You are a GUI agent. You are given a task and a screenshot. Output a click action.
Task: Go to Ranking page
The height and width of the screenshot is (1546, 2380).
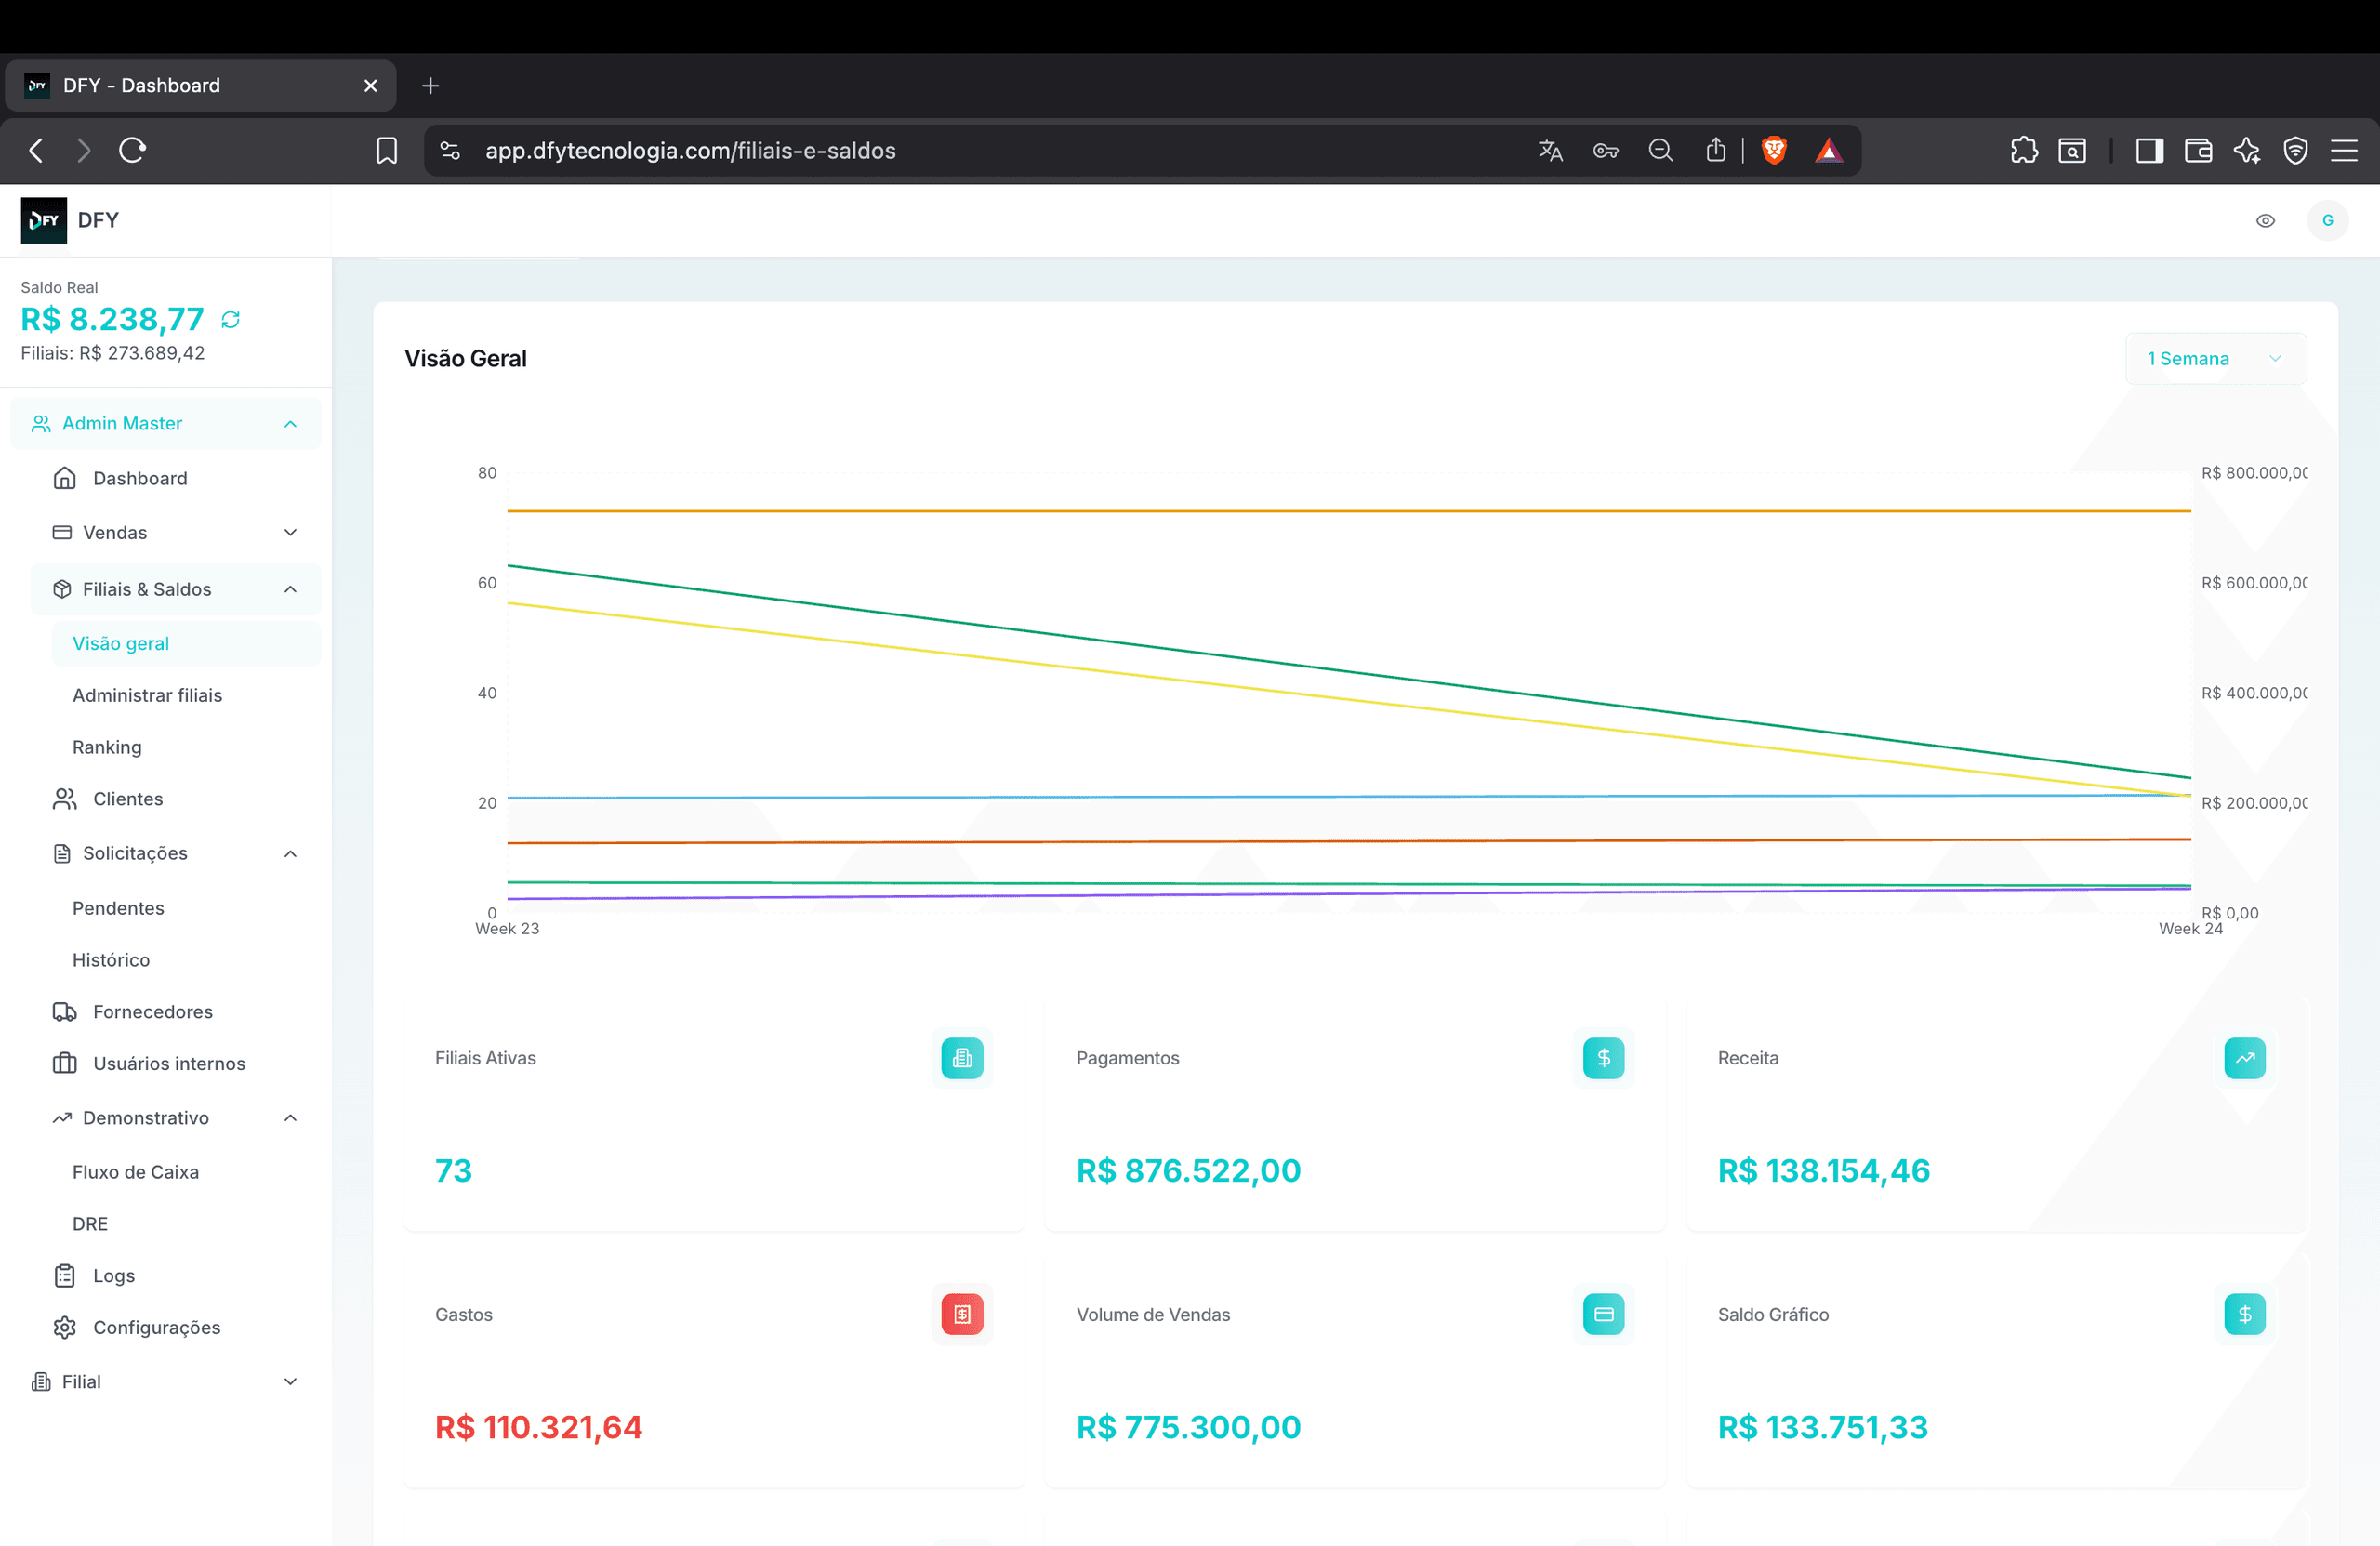(107, 747)
